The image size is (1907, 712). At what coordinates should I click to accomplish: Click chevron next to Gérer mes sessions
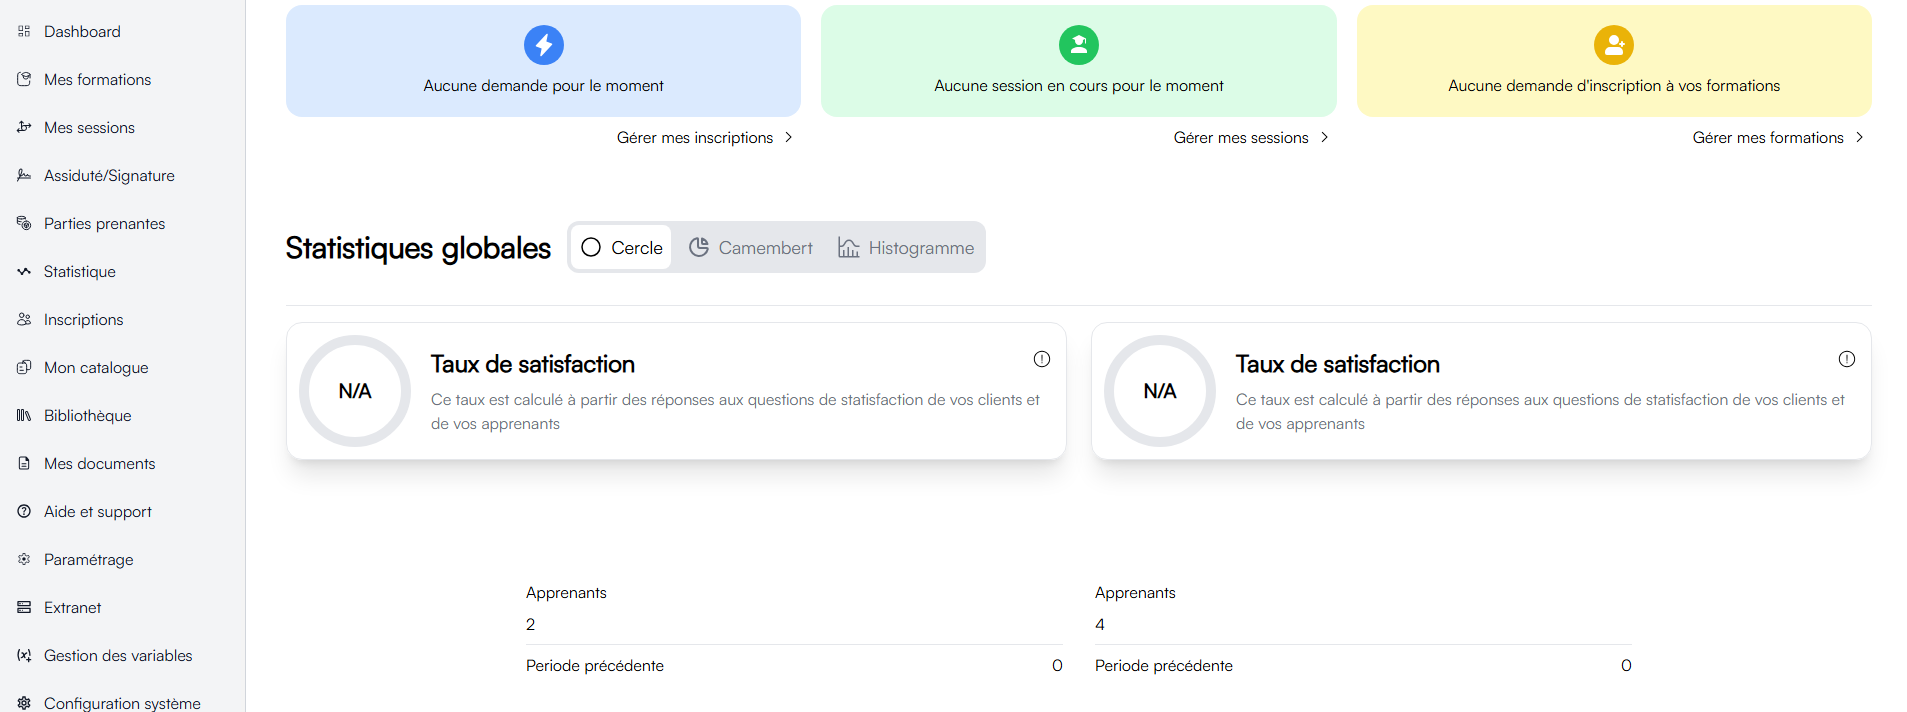click(x=1325, y=138)
